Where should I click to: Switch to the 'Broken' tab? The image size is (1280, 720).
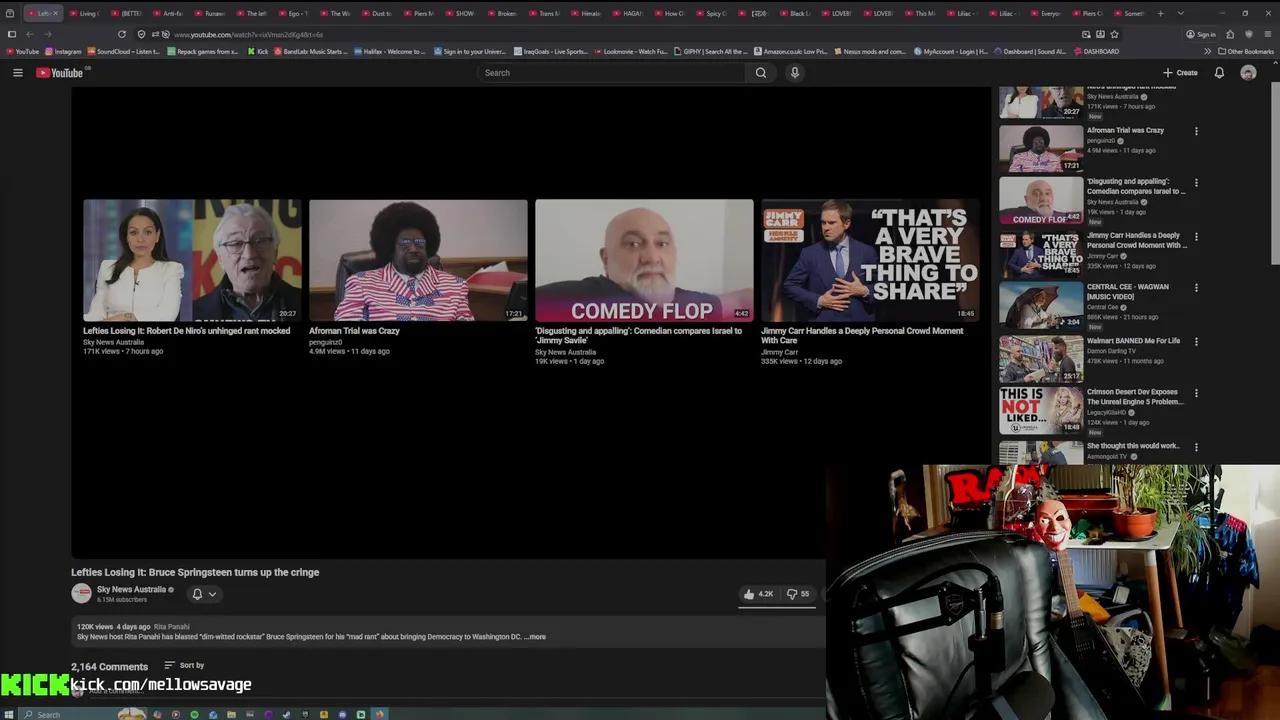pos(503,13)
